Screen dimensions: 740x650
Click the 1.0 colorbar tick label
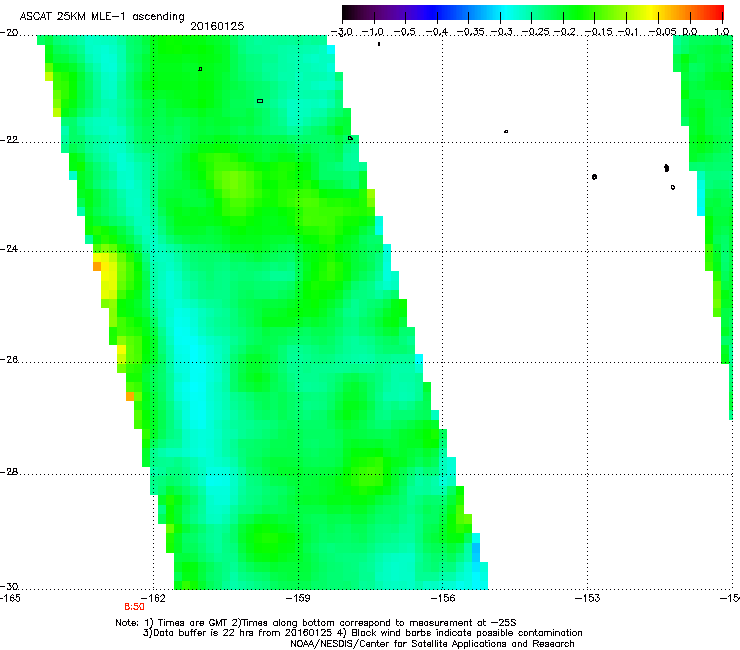(722, 32)
